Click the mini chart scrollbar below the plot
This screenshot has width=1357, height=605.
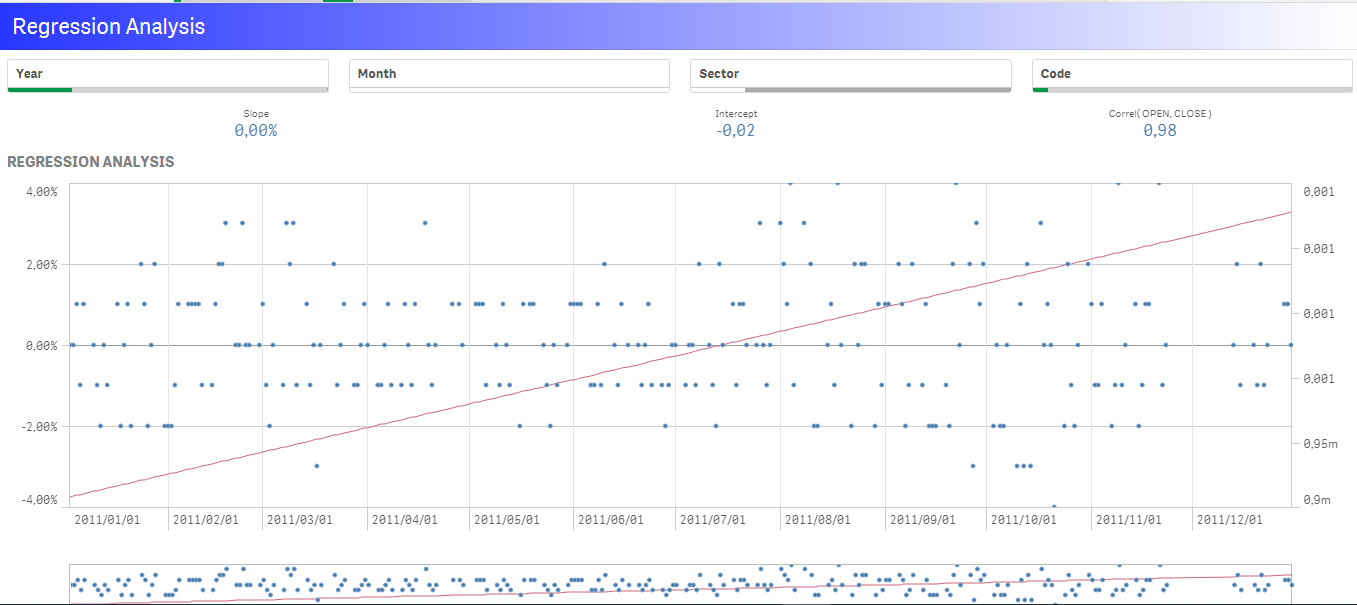coord(680,584)
